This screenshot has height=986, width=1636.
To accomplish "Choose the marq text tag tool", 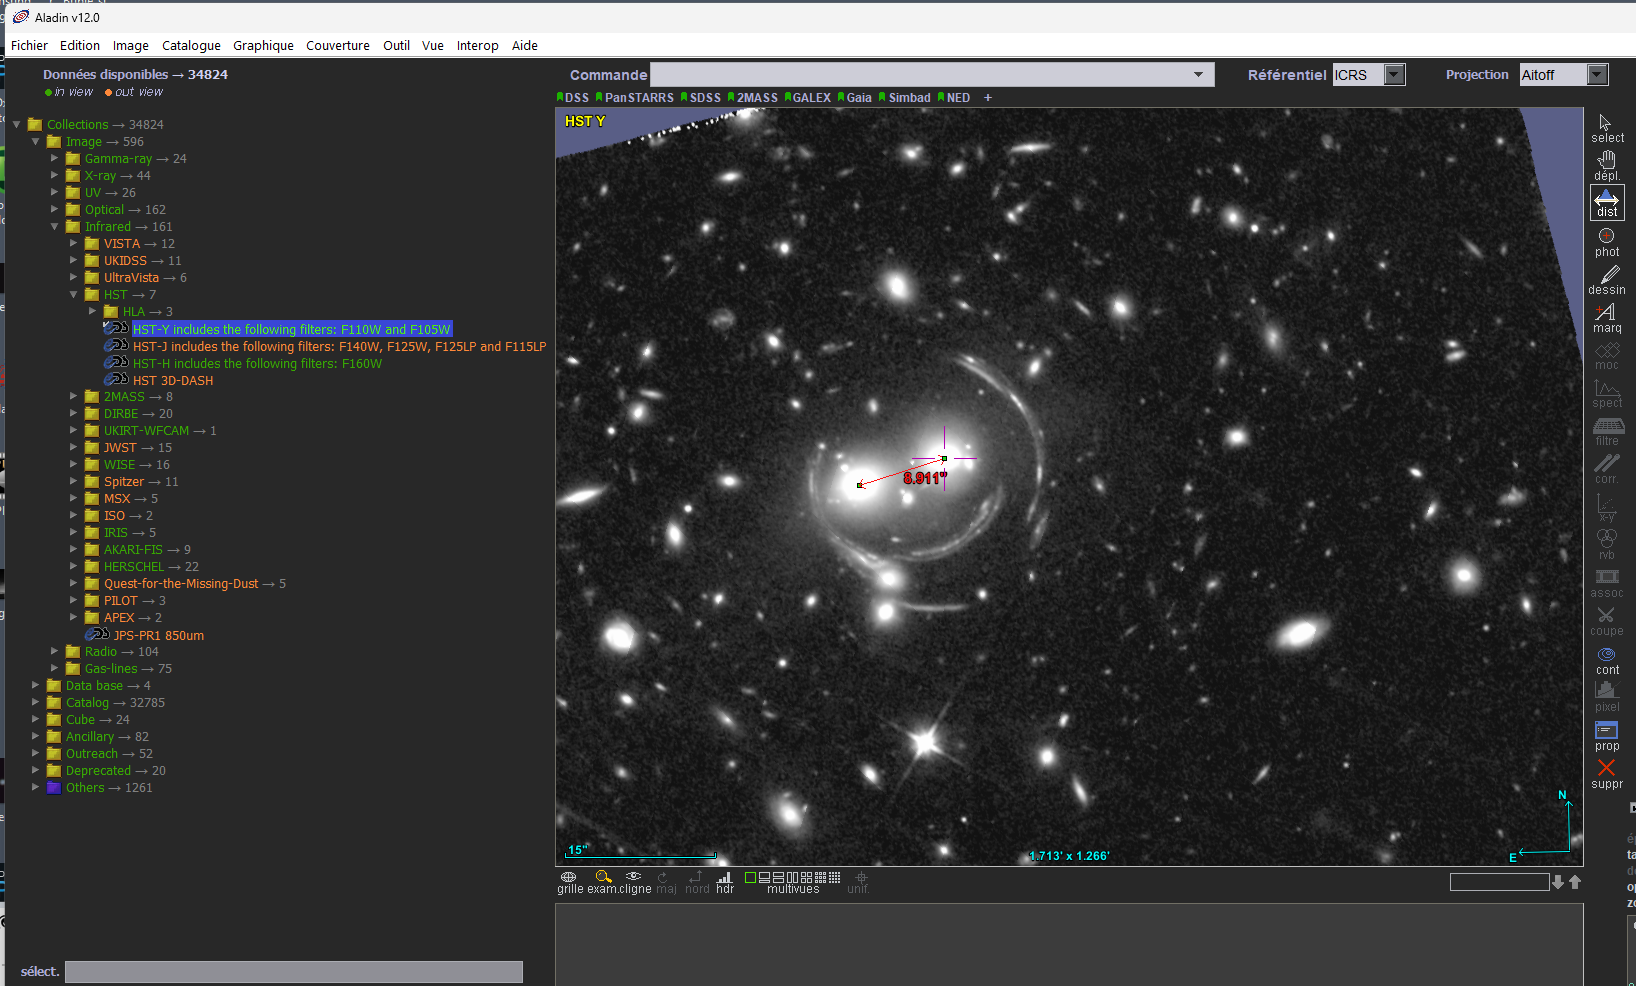I will 1606,318.
